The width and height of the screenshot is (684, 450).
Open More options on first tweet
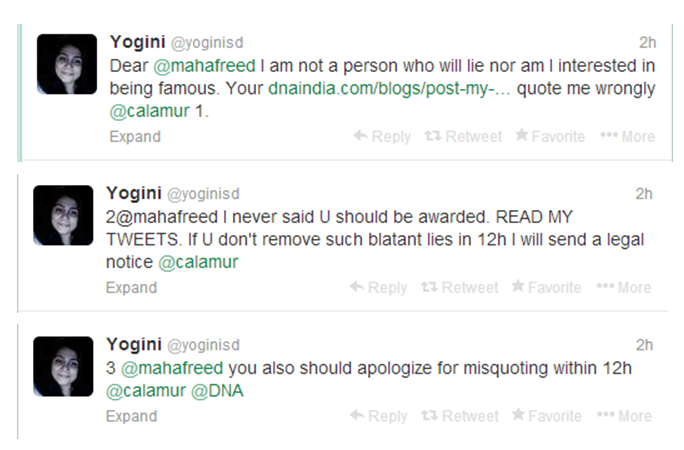(627, 137)
